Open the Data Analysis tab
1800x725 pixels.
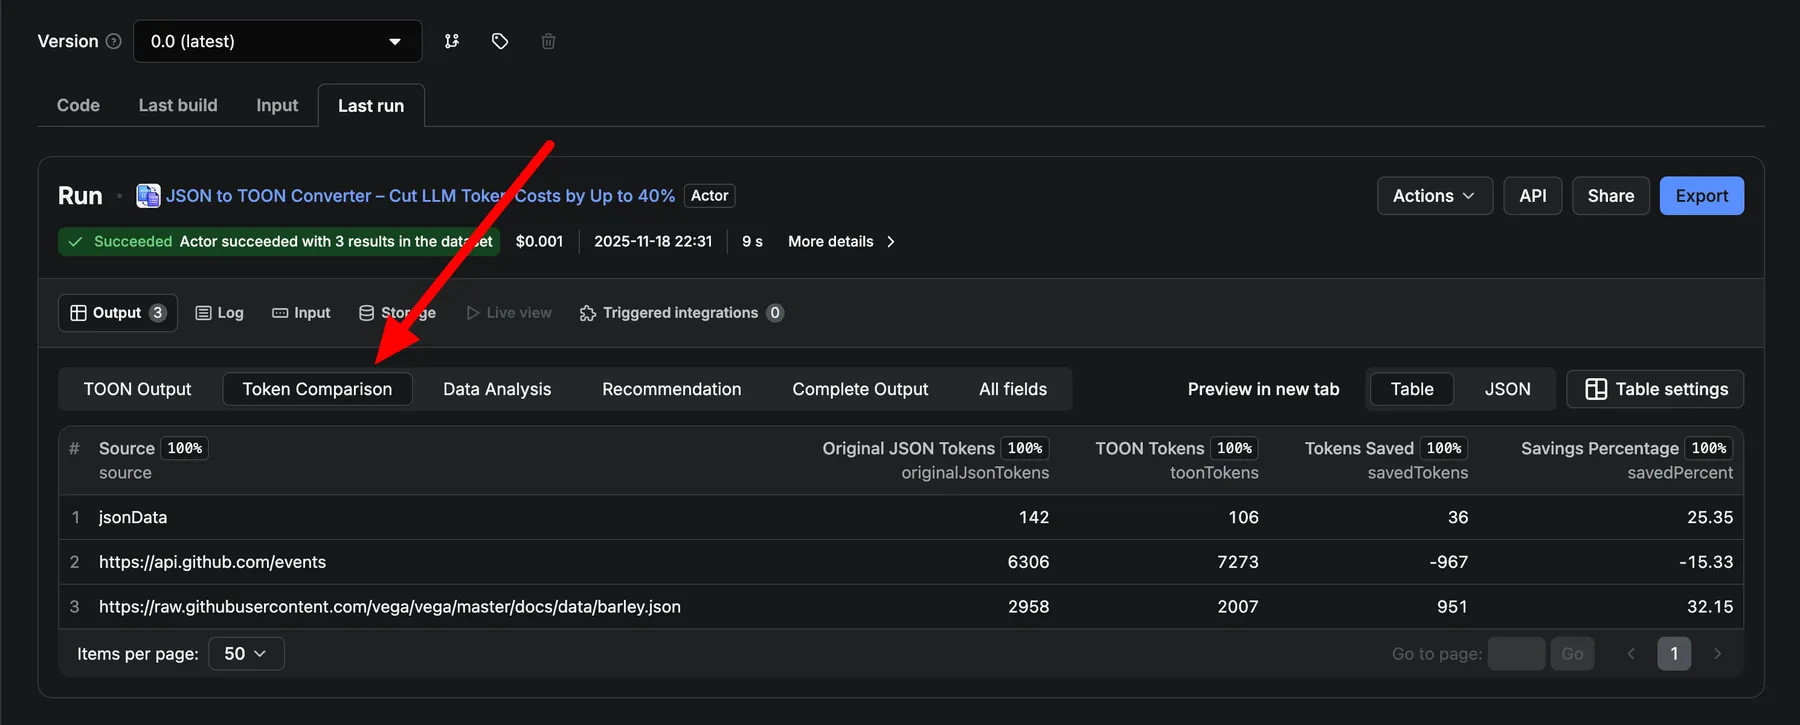pos(497,389)
